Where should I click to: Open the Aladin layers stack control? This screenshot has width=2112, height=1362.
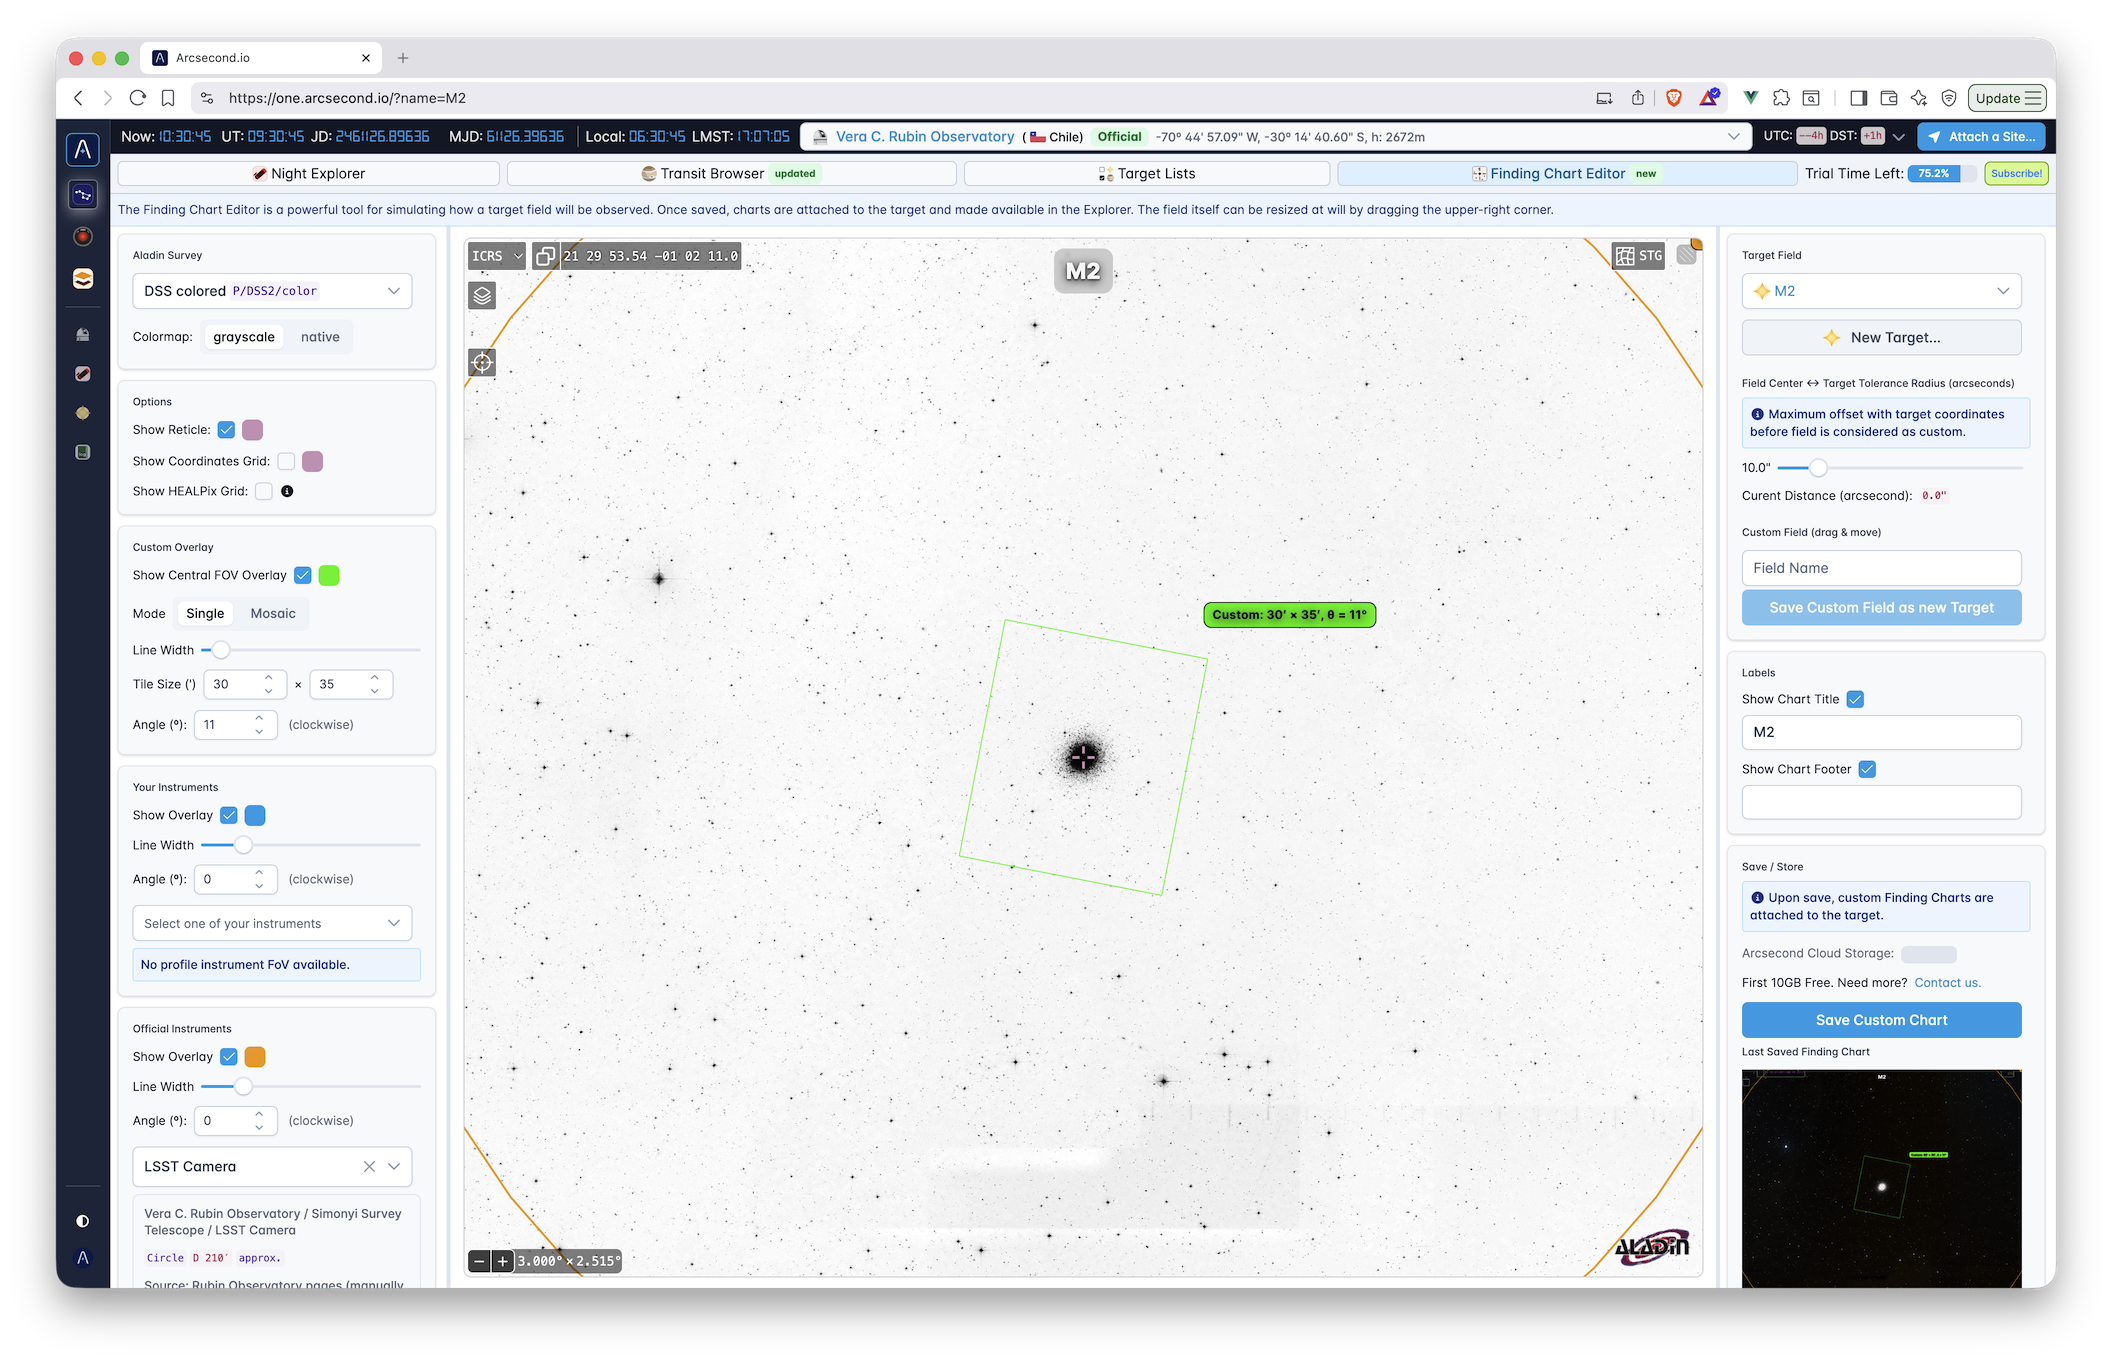coord(482,296)
